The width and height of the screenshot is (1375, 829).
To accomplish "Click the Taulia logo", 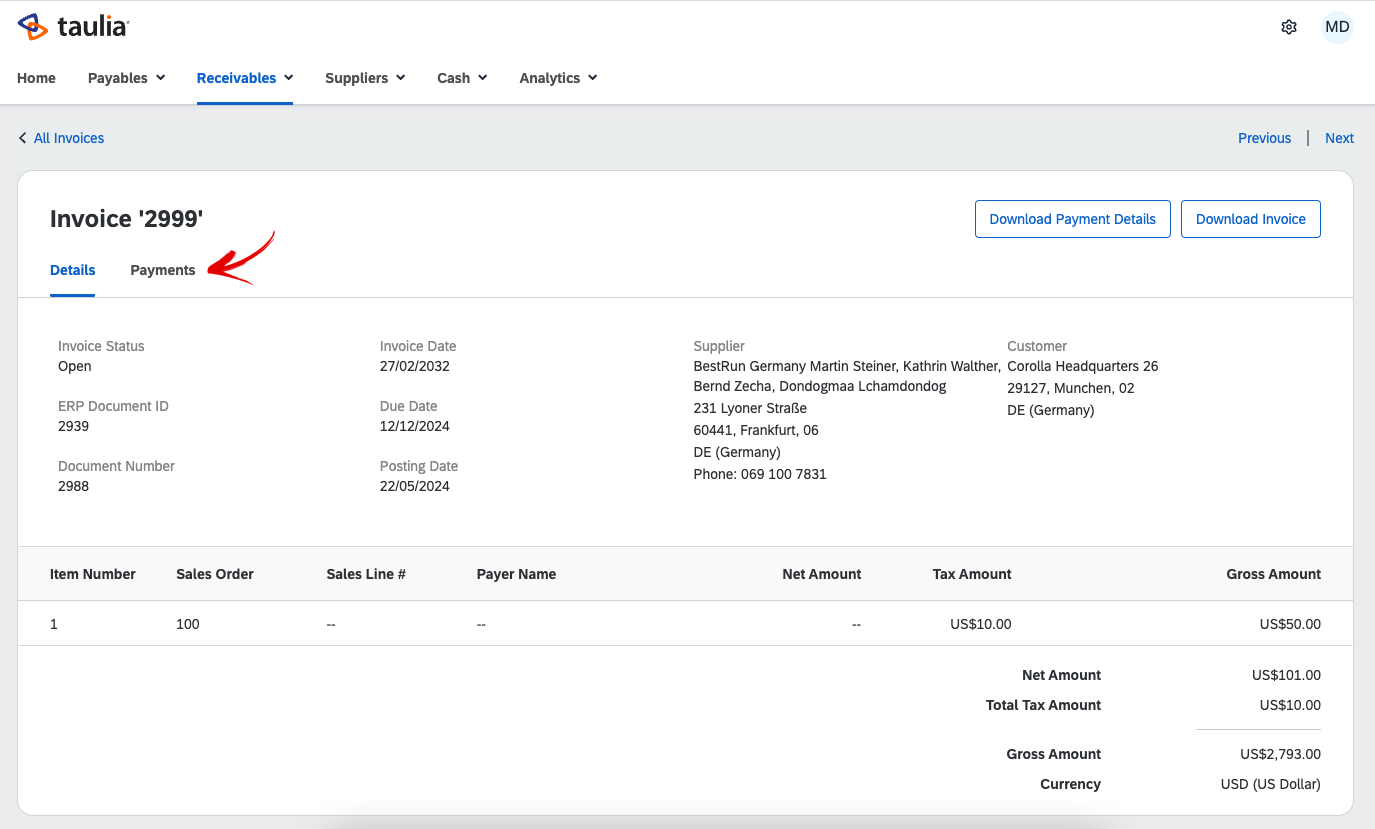I will 73,27.
